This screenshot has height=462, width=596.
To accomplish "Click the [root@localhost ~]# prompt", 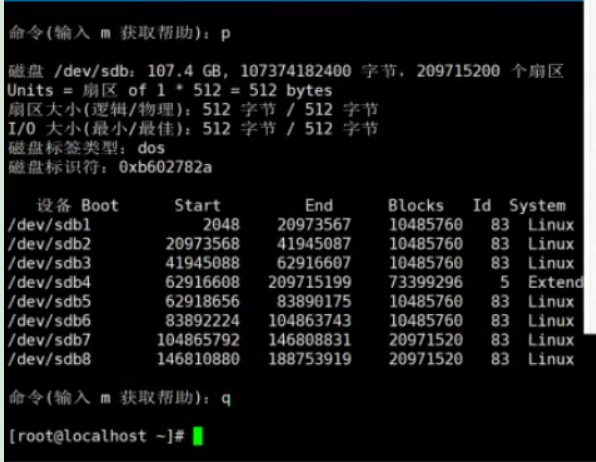I will (x=97, y=436).
